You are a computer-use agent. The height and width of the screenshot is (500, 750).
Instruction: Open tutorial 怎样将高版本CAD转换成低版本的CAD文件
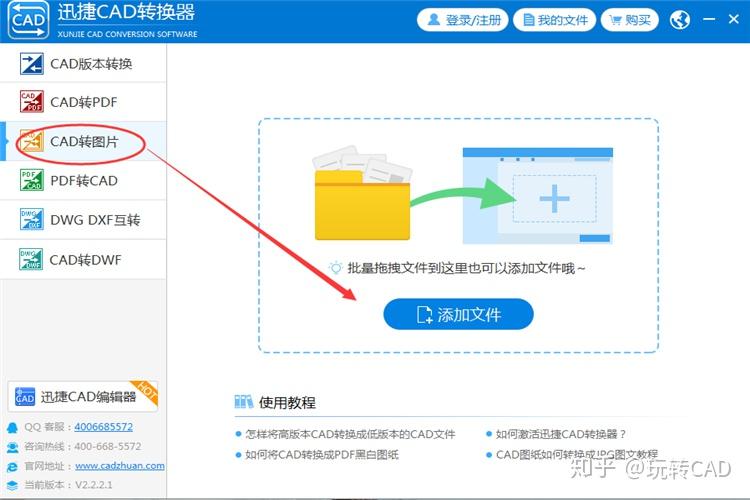click(x=350, y=434)
